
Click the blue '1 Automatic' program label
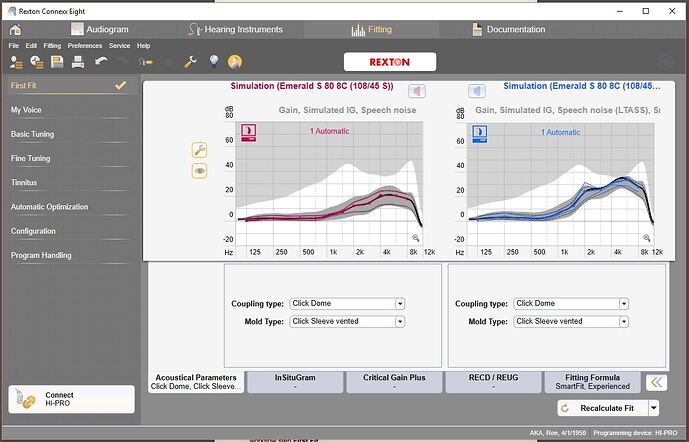coord(560,132)
